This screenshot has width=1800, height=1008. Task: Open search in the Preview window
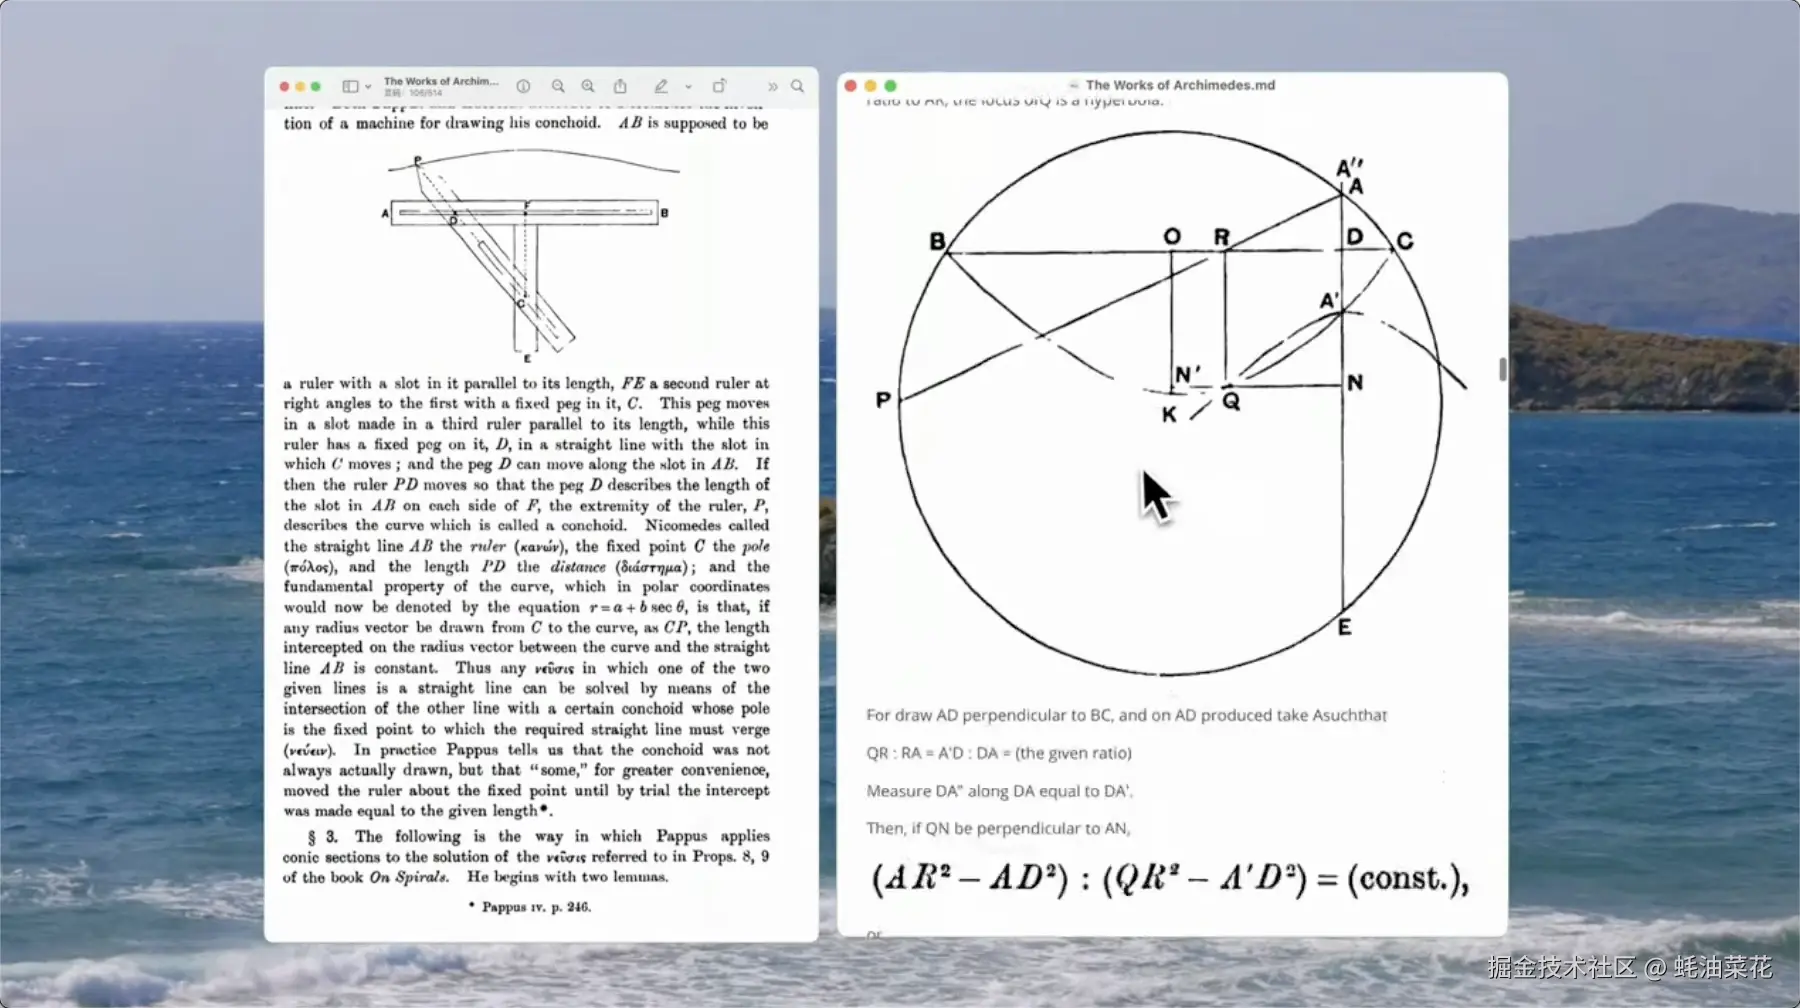(798, 87)
